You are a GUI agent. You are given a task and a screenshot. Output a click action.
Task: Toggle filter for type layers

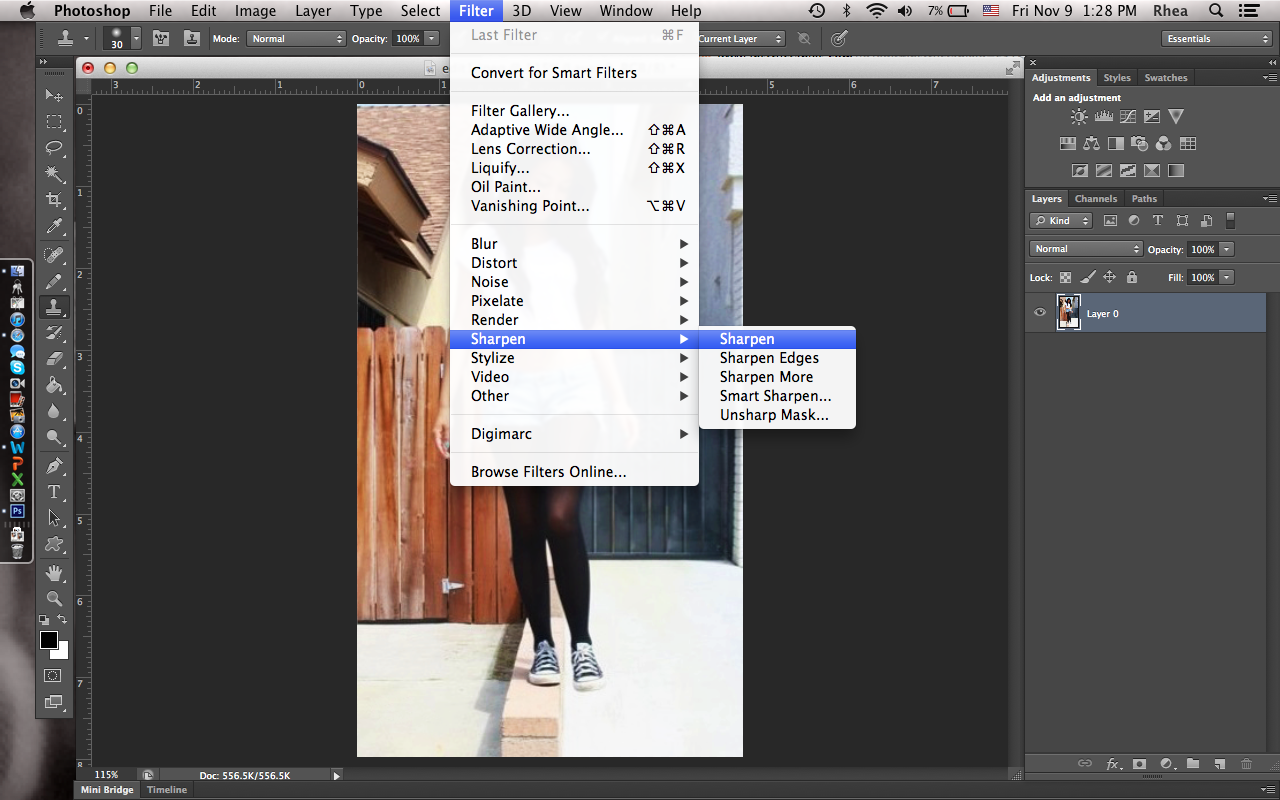[1158, 221]
